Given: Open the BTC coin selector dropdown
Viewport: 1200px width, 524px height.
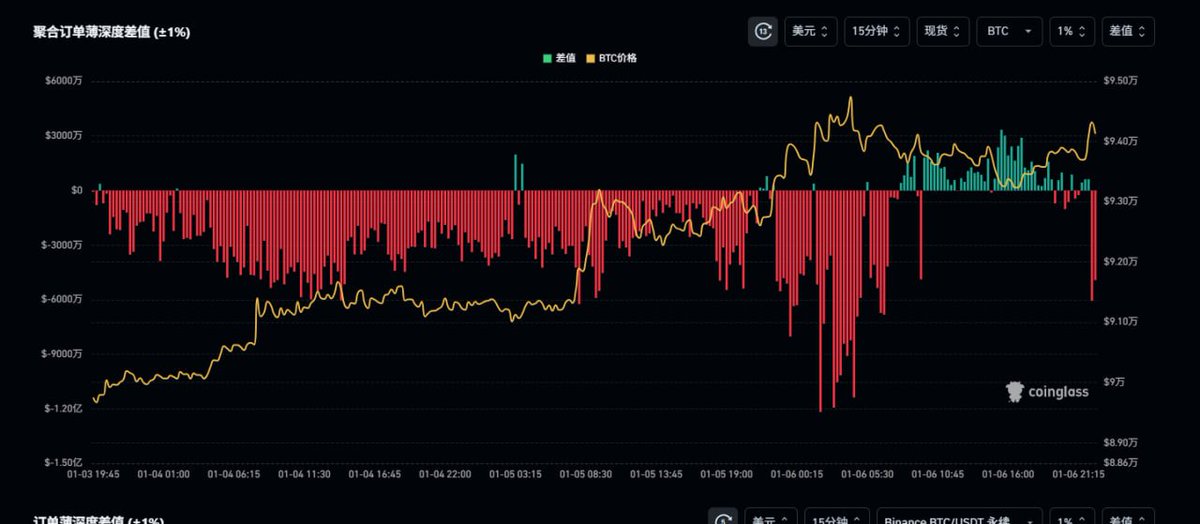Looking at the screenshot, I should 1010,32.
